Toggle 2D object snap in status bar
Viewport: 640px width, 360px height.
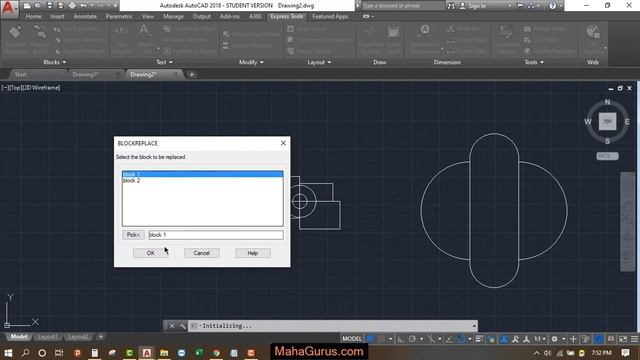461,339
